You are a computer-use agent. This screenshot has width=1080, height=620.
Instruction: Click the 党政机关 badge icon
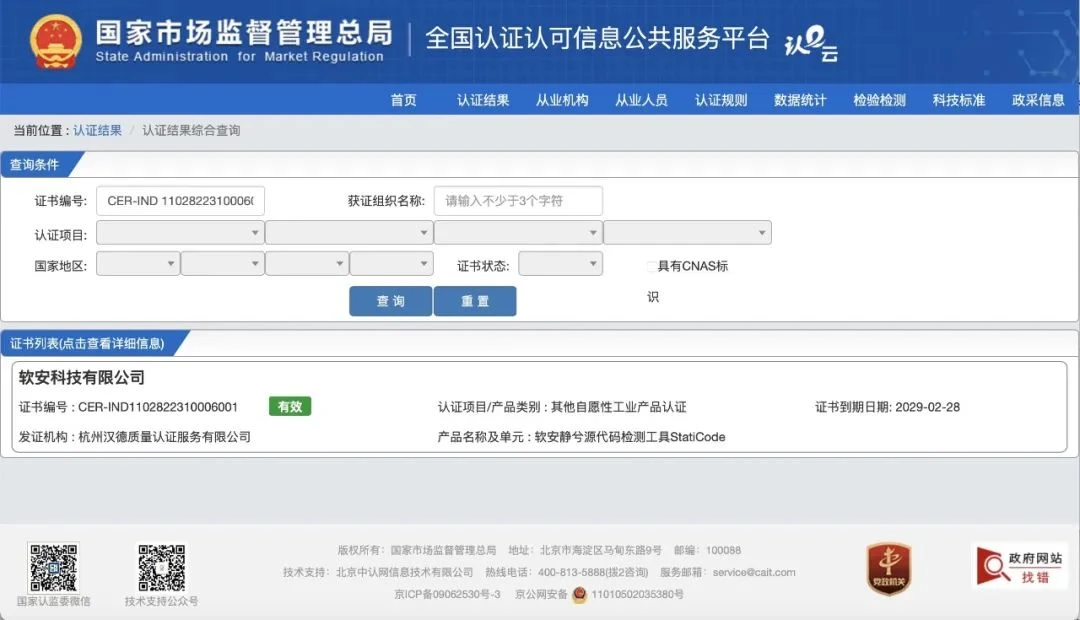[889, 568]
